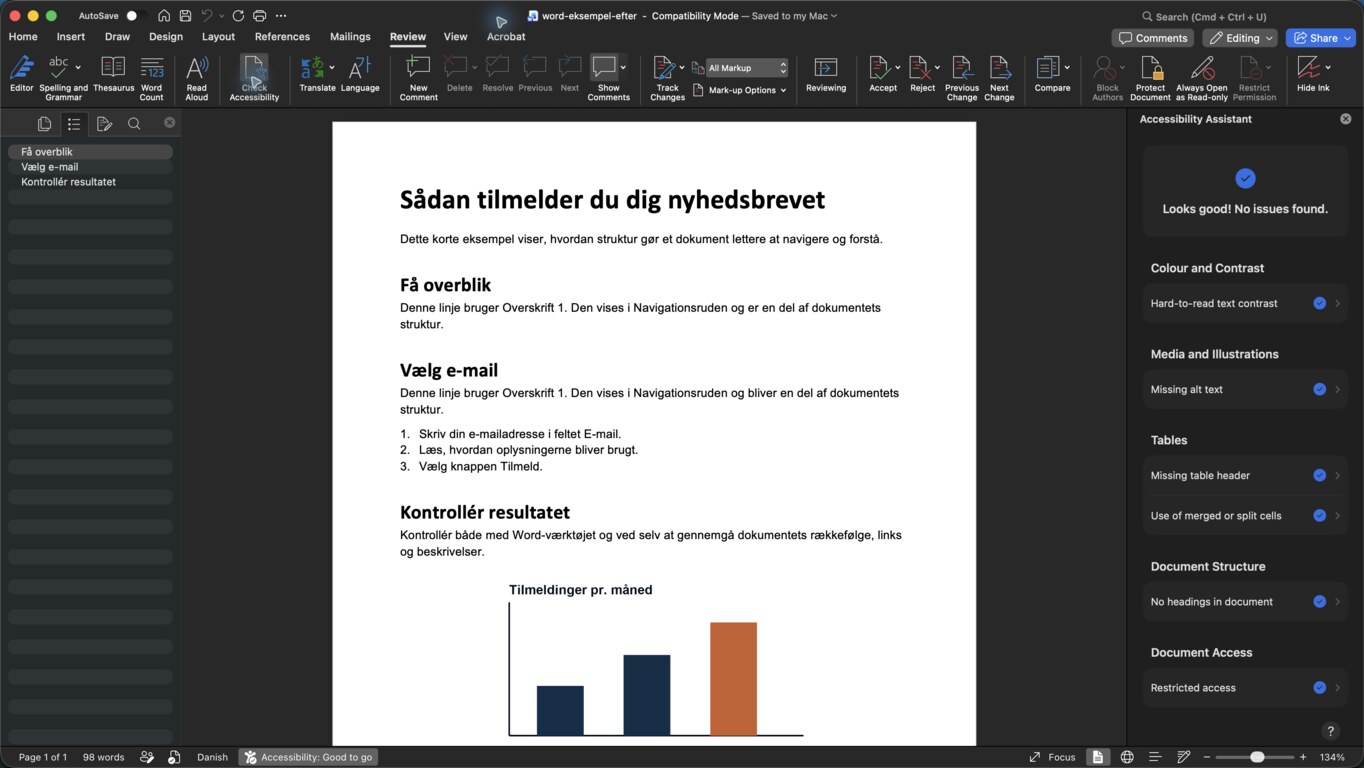Open the Mailings ribbon tab
This screenshot has width=1364, height=768.
(350, 37)
